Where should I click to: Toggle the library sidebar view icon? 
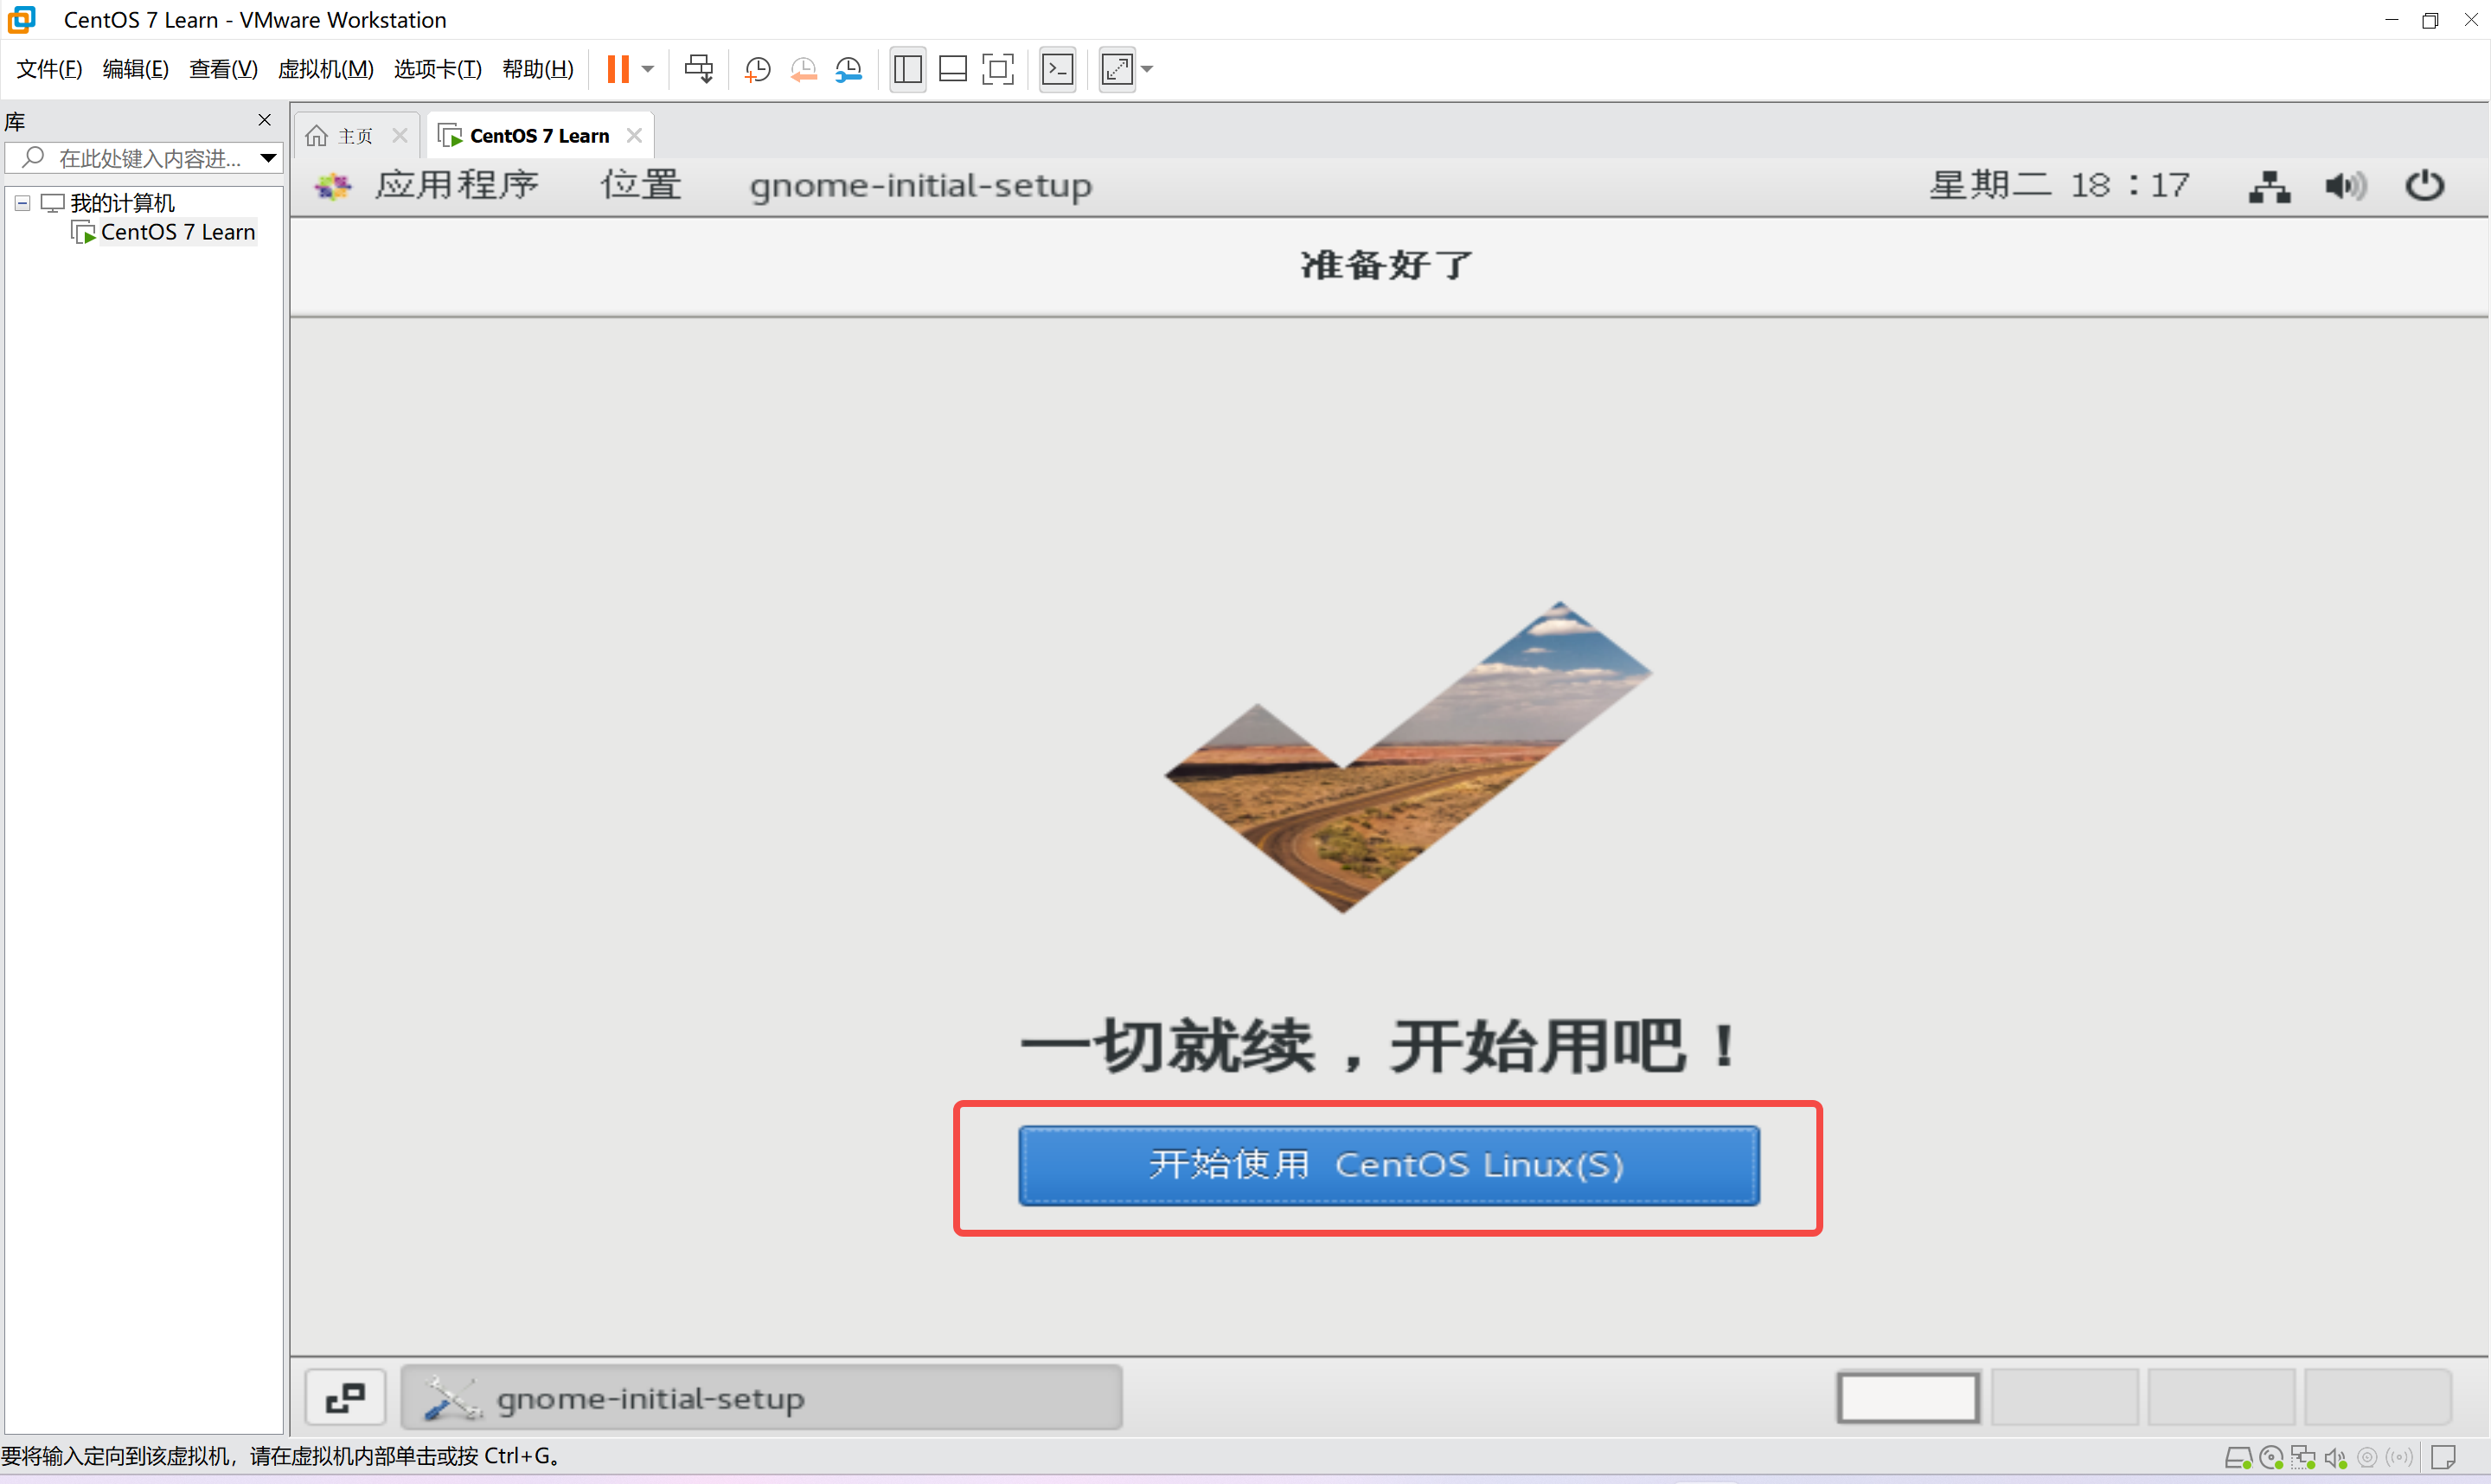coord(908,69)
